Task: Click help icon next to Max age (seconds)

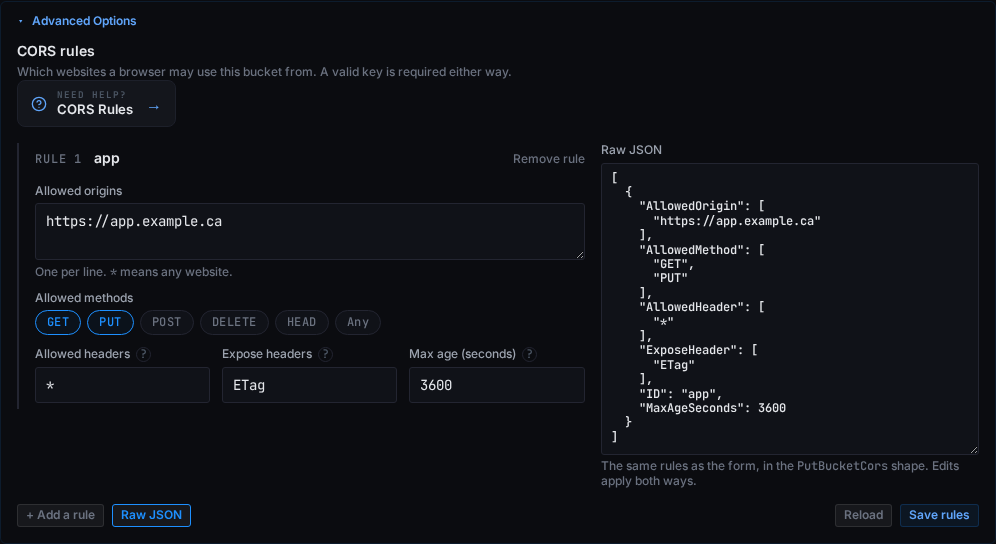Action: (x=529, y=354)
